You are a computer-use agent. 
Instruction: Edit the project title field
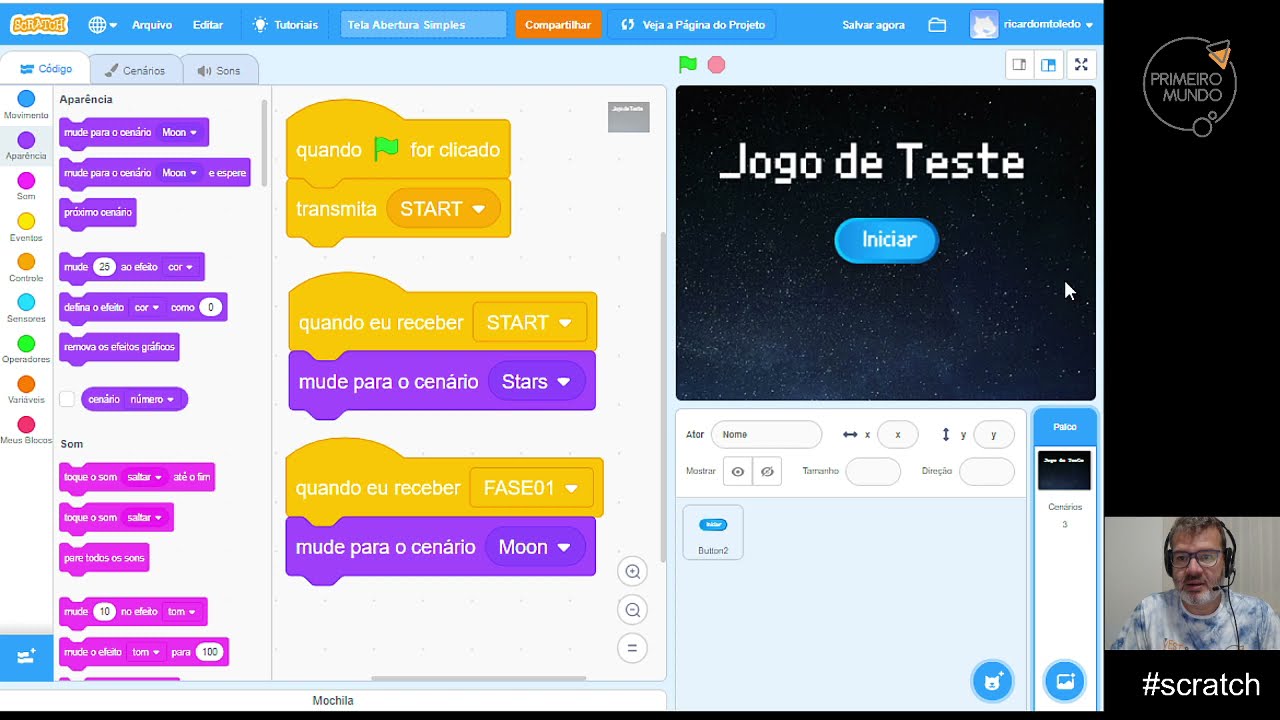tap(423, 25)
